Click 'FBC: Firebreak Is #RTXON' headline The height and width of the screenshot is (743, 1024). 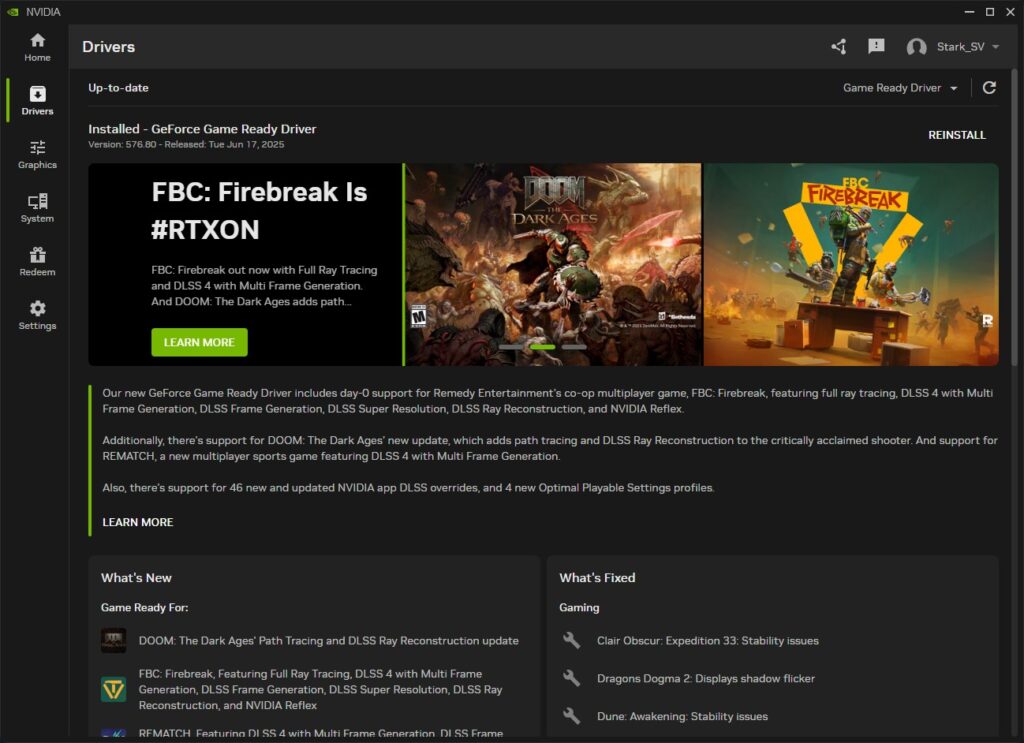(x=259, y=211)
